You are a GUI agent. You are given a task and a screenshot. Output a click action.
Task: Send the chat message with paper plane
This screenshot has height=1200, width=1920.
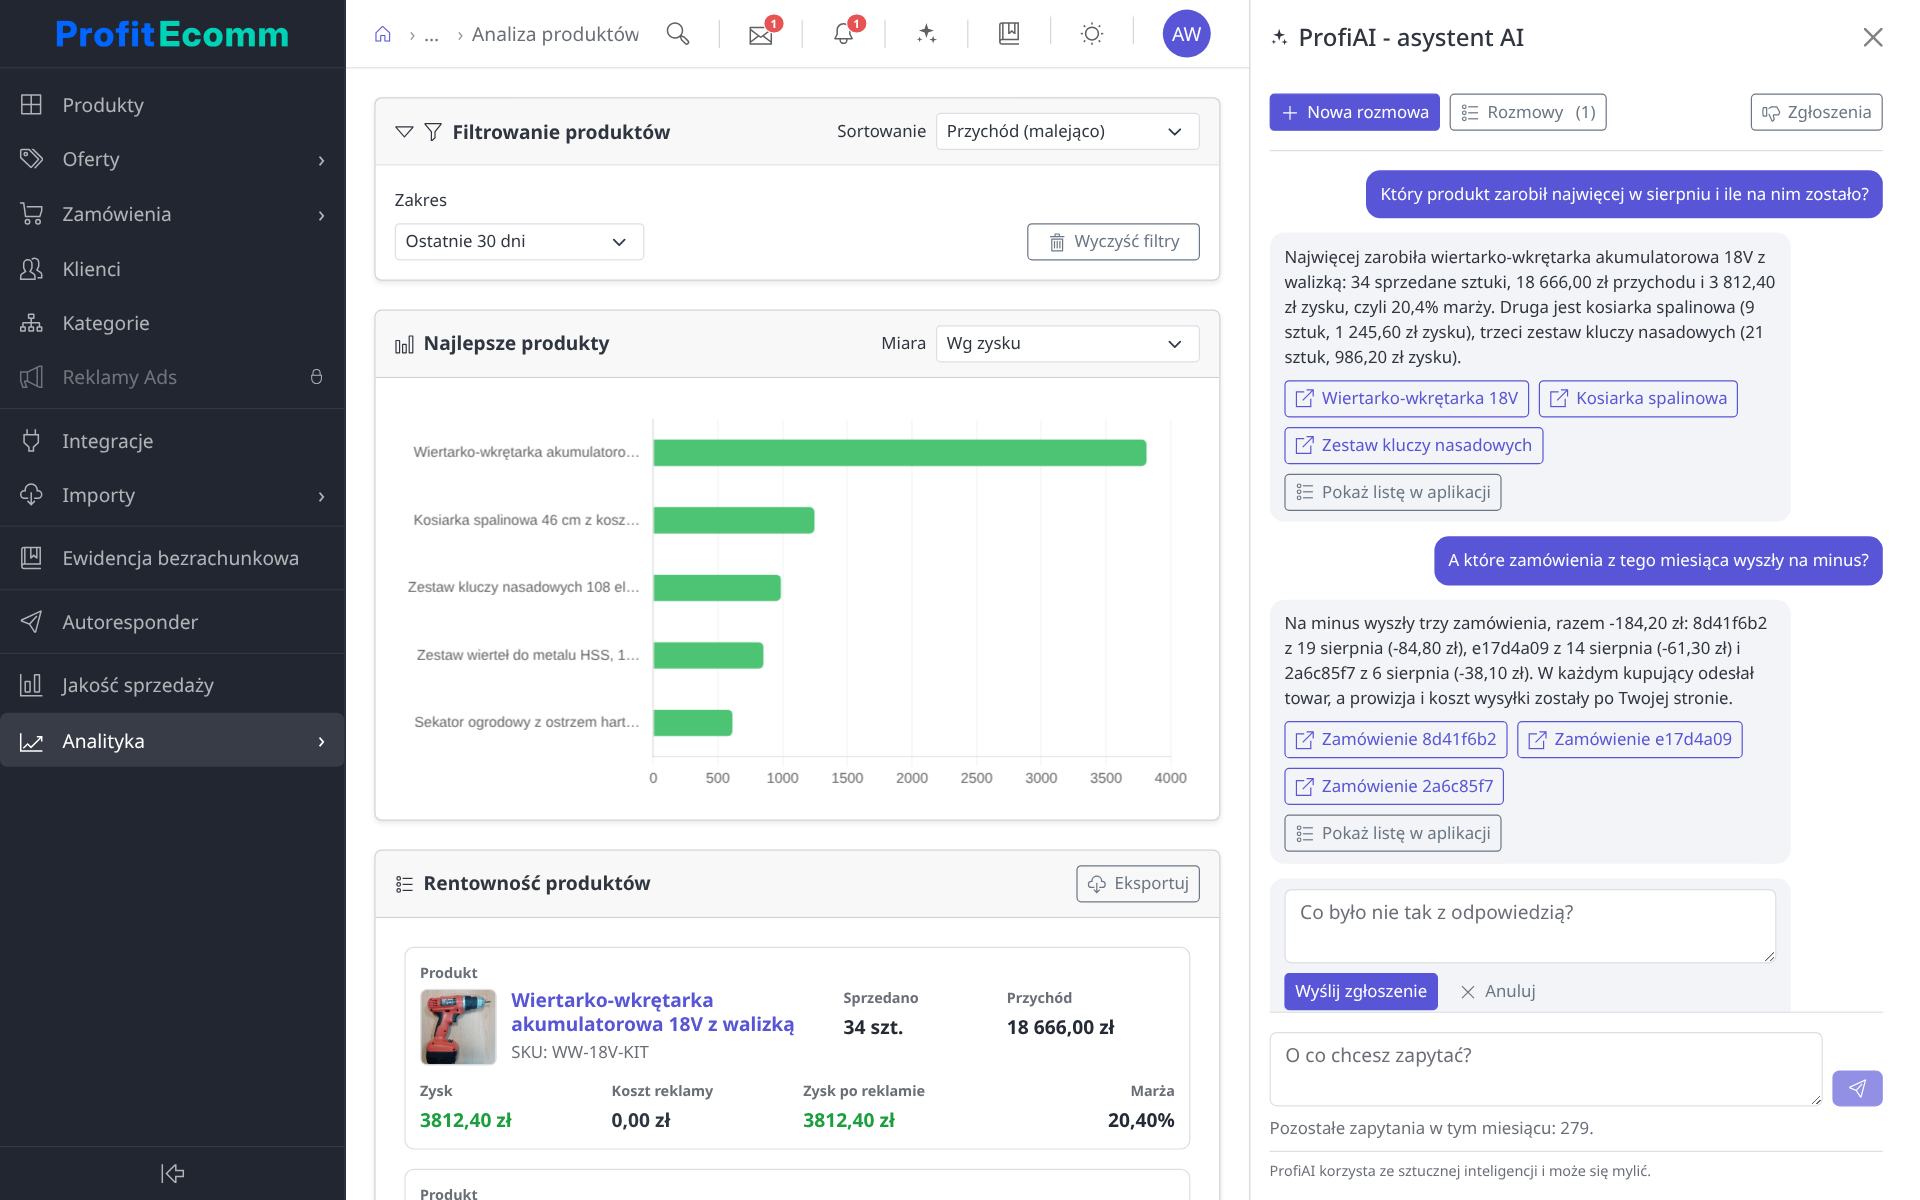pyautogui.click(x=1857, y=1088)
